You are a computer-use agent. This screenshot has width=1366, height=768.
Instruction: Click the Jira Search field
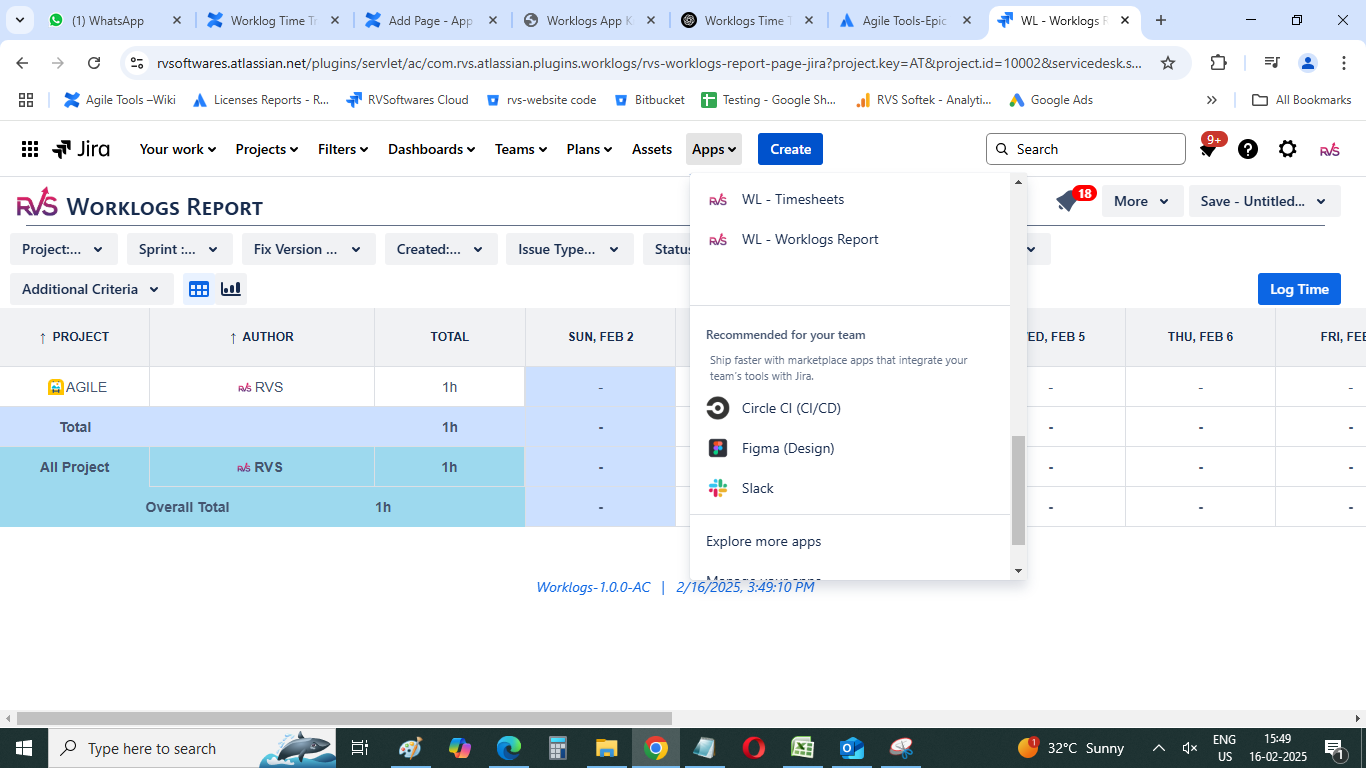click(x=1086, y=149)
